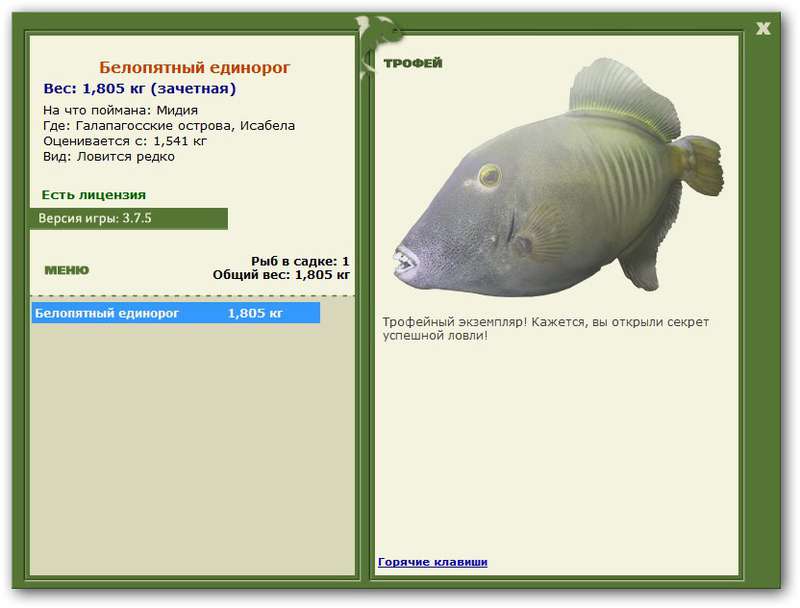800x608 pixels.
Task: Click the text Вид: Ловится редко
Action: [x=109, y=157]
